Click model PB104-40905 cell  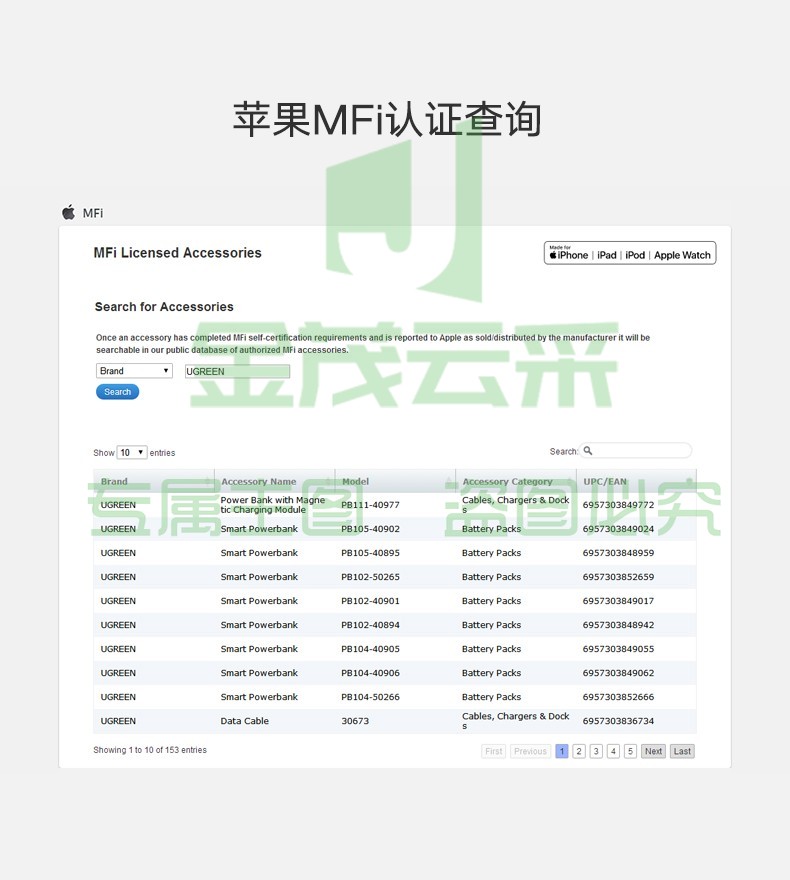tap(370, 649)
